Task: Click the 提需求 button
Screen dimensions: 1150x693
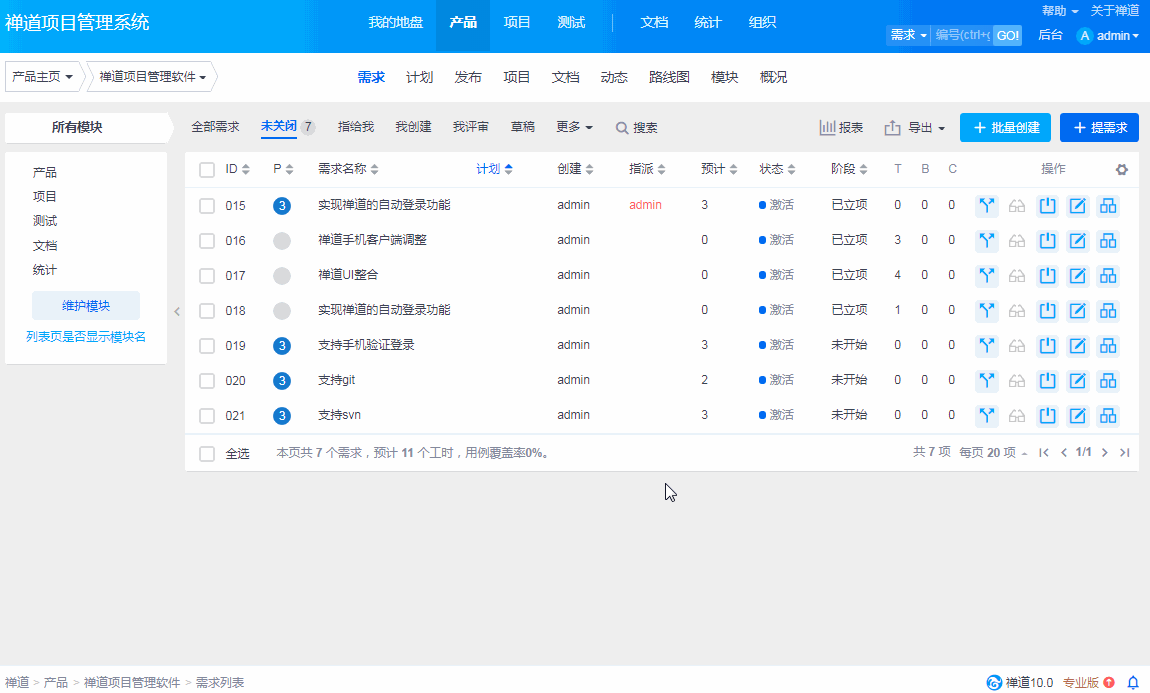Action: point(1099,128)
